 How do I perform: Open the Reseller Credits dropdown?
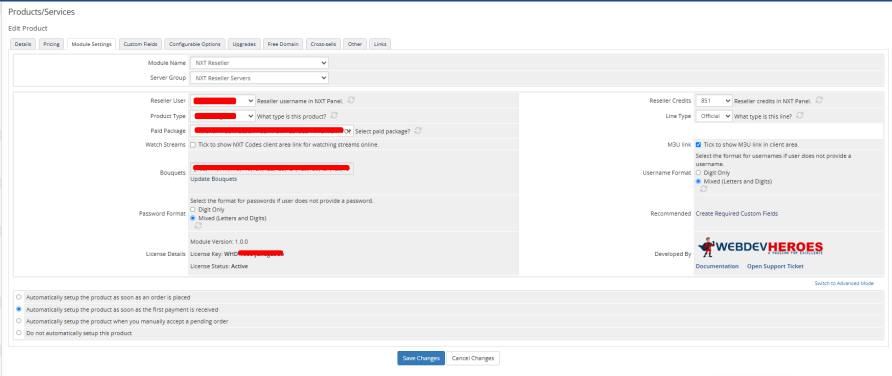(713, 101)
